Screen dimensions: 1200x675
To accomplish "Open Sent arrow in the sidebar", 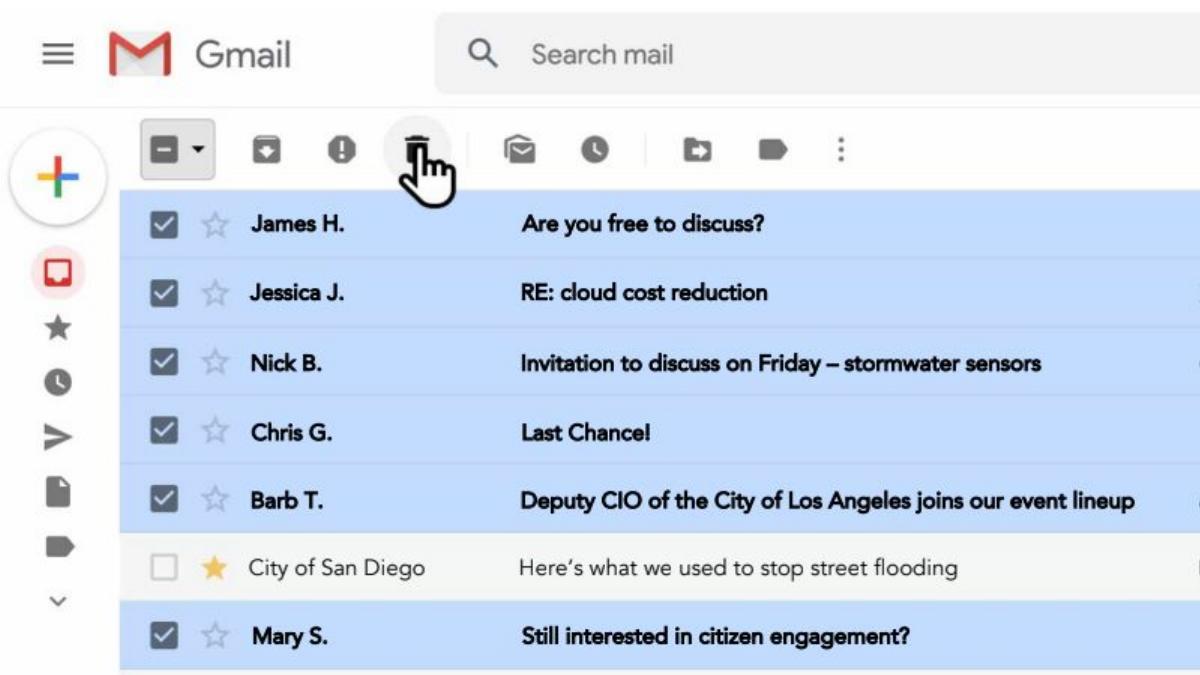I will (58, 437).
